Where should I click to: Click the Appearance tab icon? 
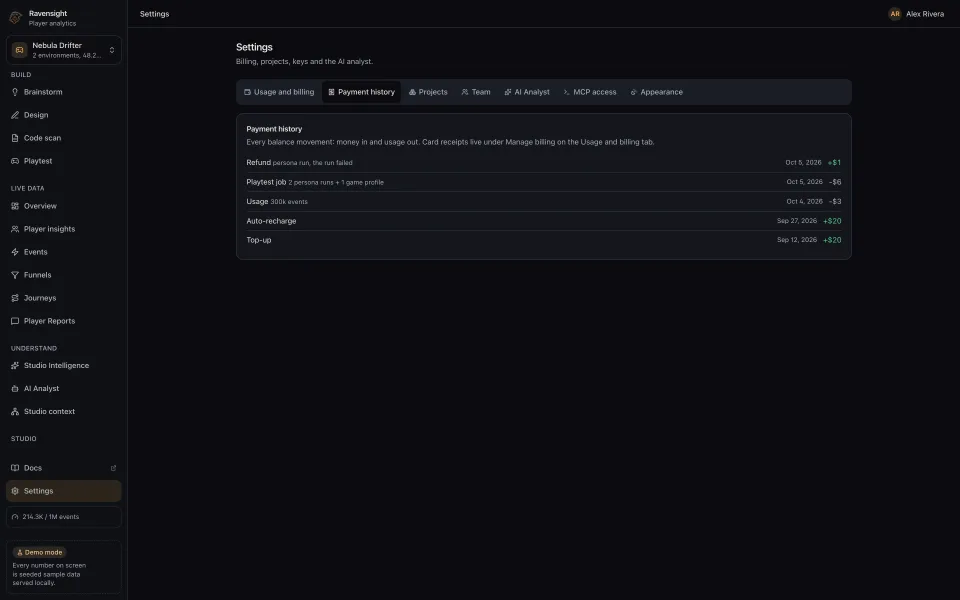coord(634,92)
